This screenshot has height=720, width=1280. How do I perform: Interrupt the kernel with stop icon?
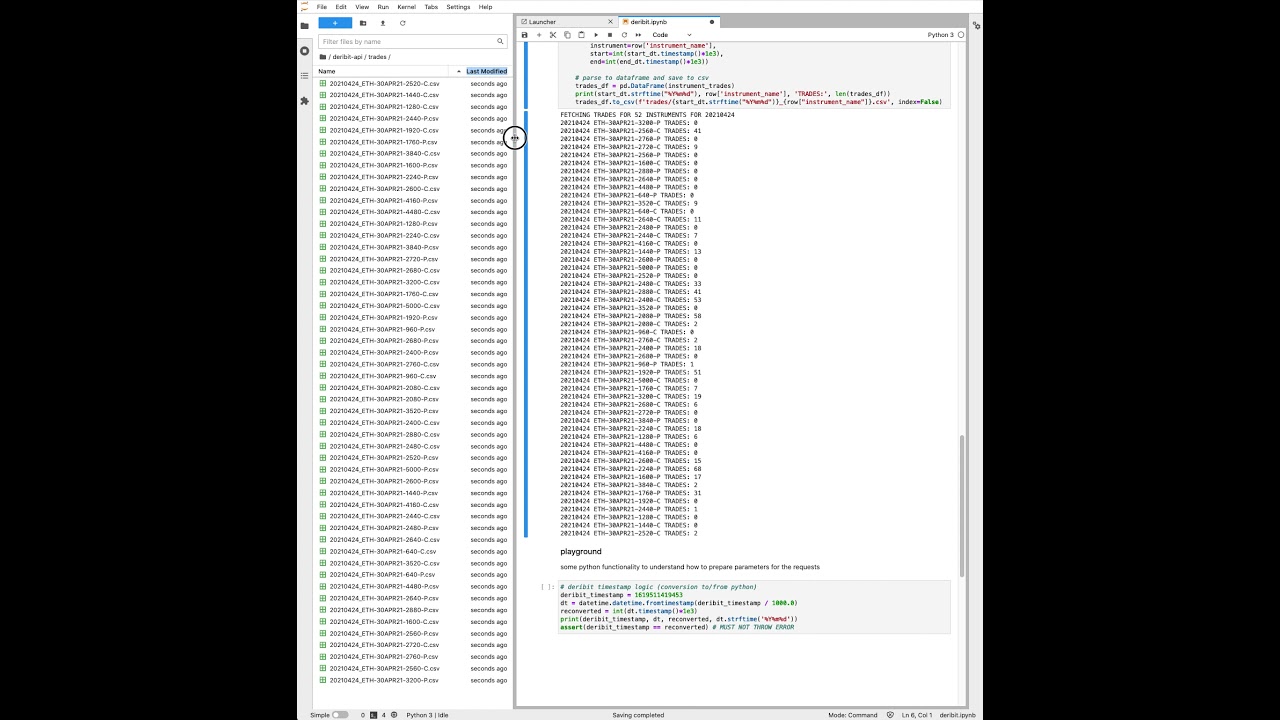610,35
